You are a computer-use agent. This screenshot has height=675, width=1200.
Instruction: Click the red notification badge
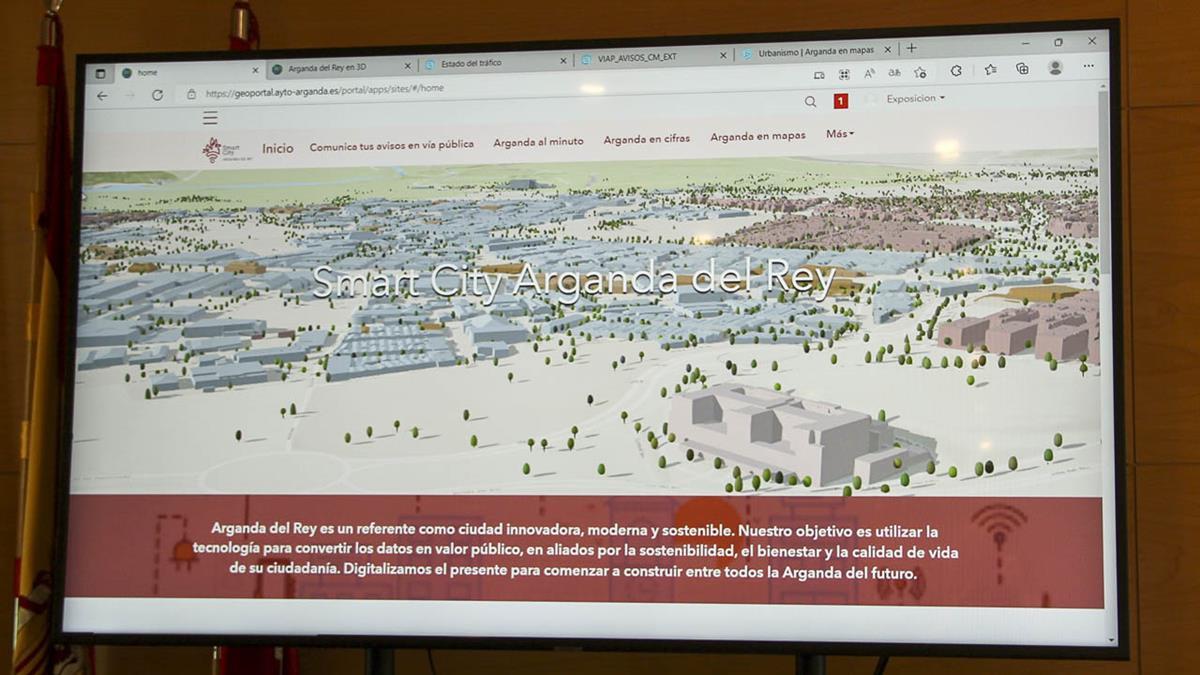click(841, 101)
